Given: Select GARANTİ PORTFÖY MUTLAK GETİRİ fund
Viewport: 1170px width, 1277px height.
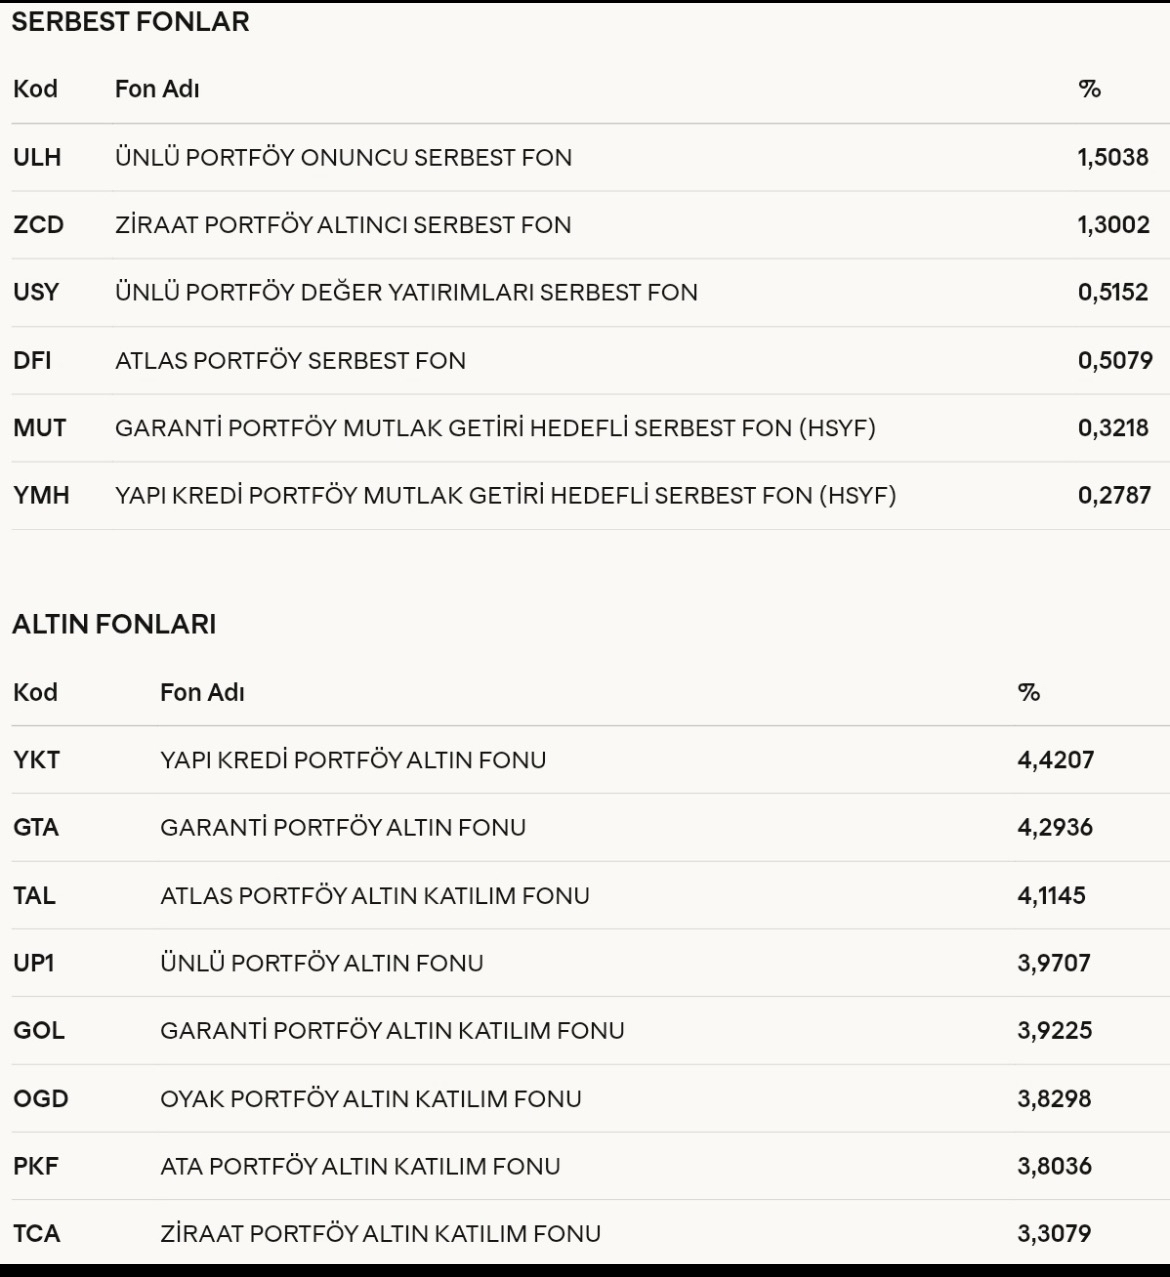Looking at the screenshot, I should click(x=495, y=428).
